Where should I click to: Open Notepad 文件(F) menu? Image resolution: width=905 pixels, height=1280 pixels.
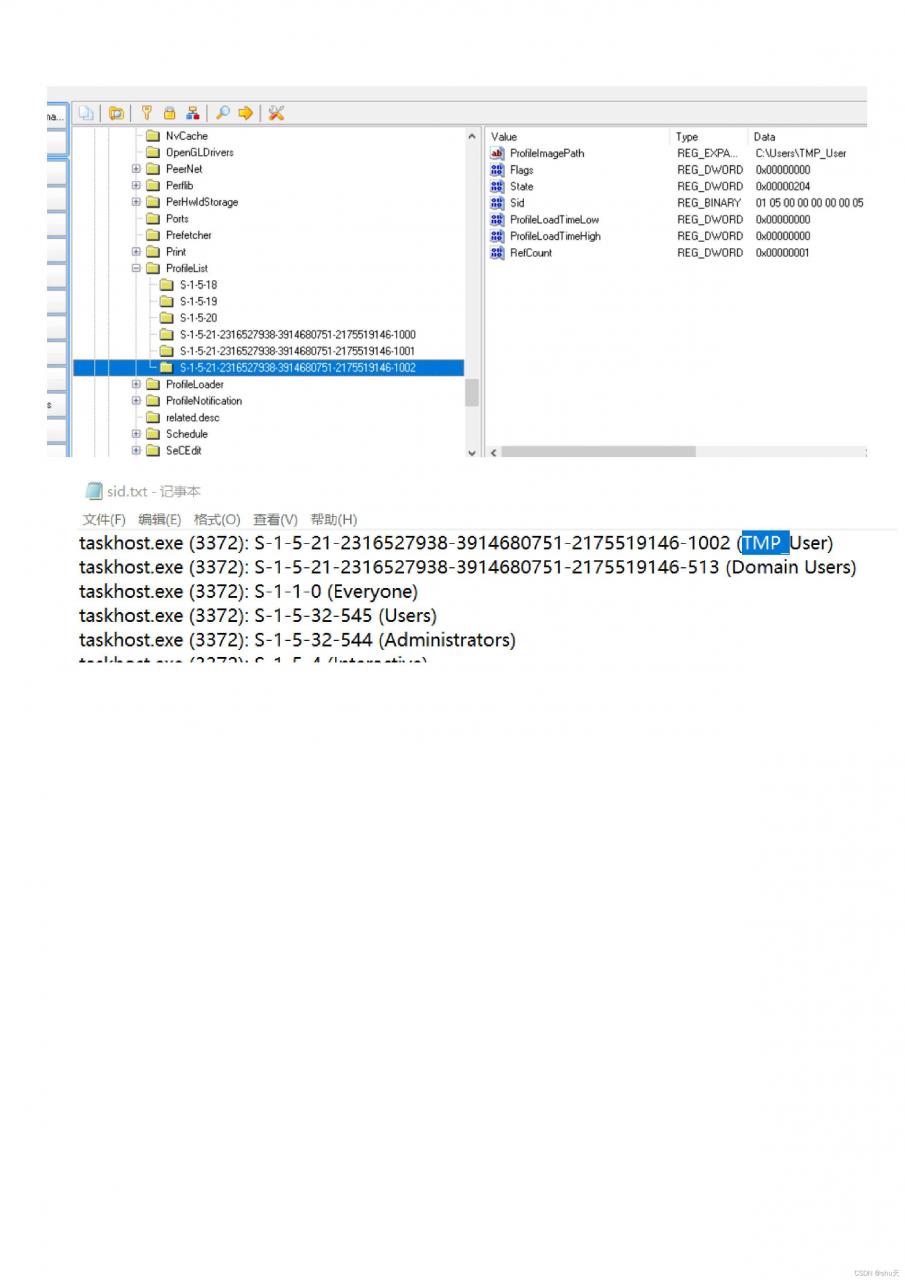pos(104,519)
